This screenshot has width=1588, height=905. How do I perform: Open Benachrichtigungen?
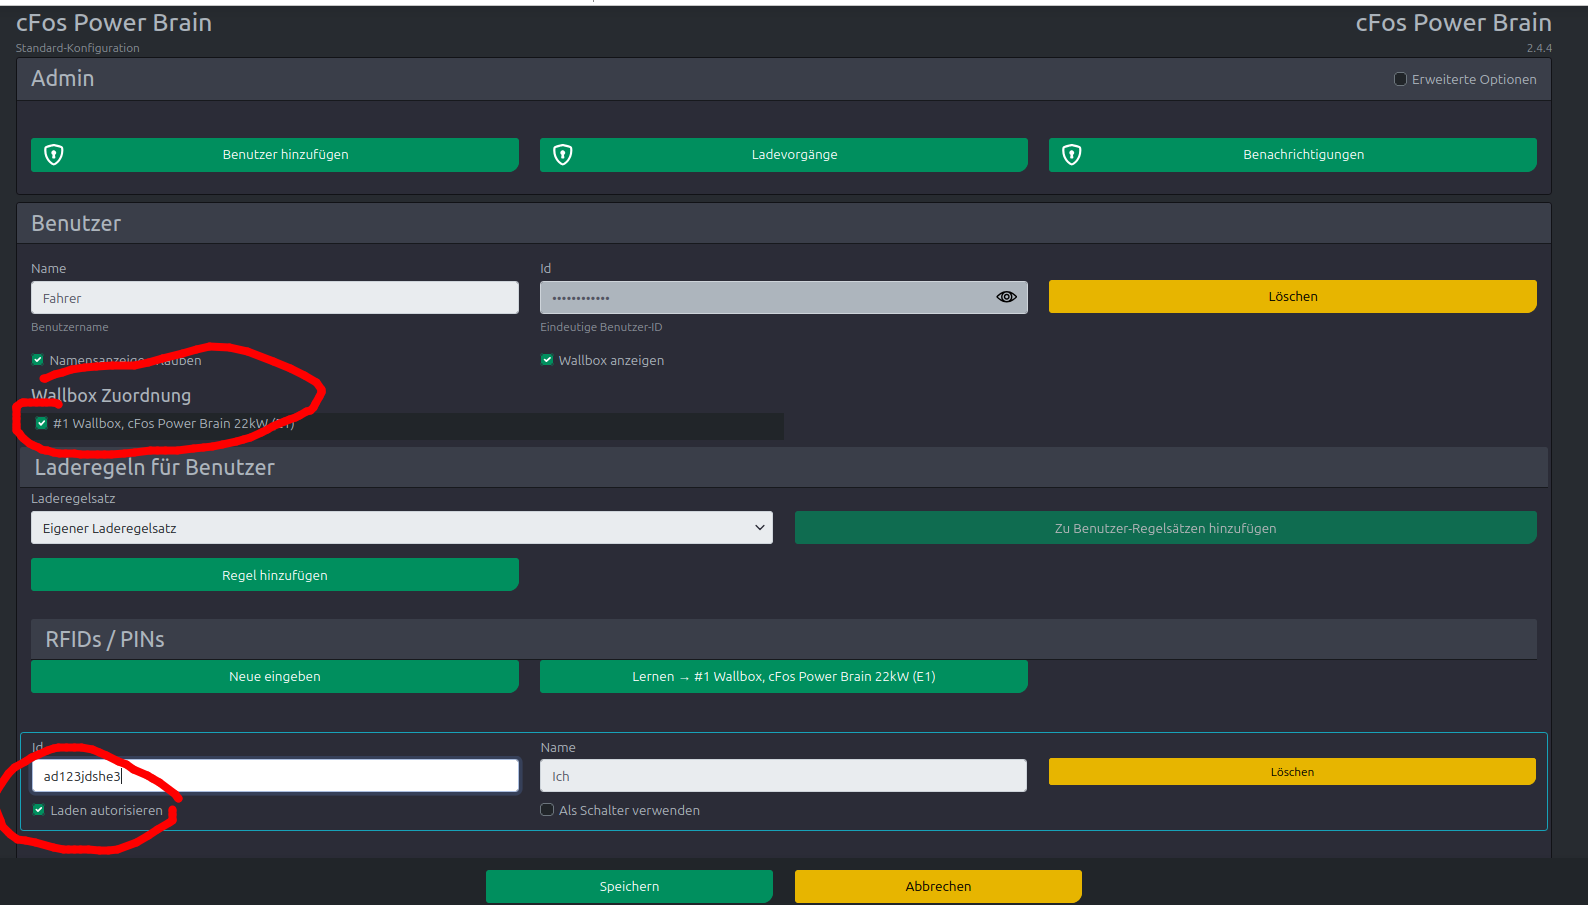1293,155
